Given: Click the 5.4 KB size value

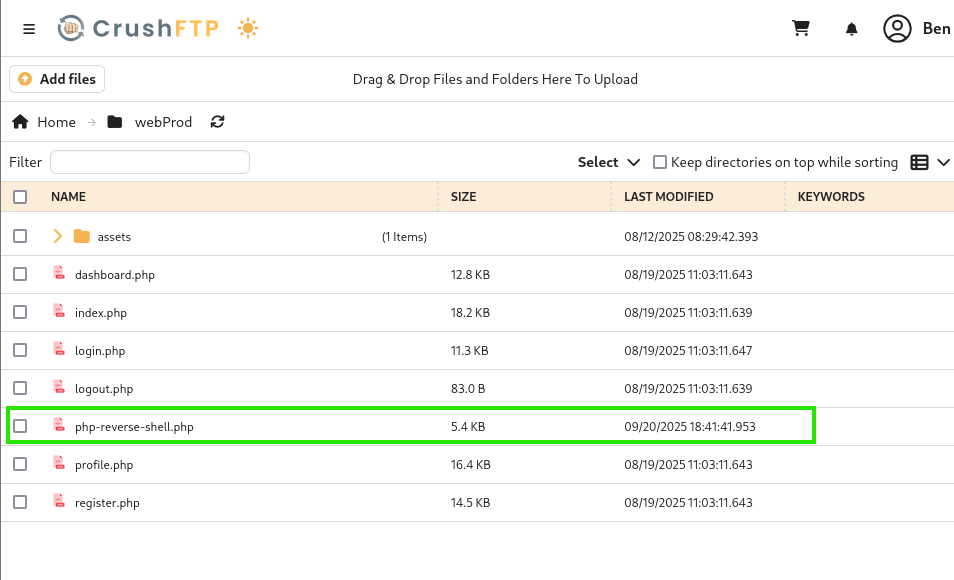Looking at the screenshot, I should click(468, 427).
